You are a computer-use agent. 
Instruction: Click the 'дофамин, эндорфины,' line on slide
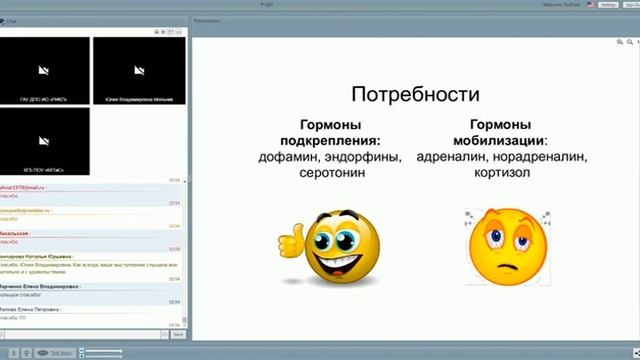[x=330, y=157]
